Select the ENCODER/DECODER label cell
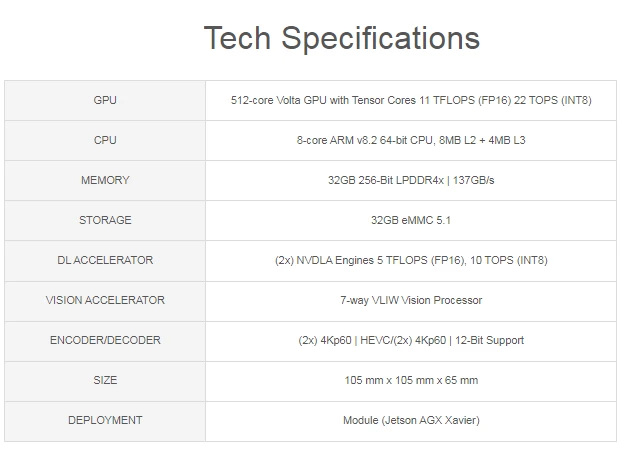Image resolution: width=630 pixels, height=471 pixels. click(105, 340)
